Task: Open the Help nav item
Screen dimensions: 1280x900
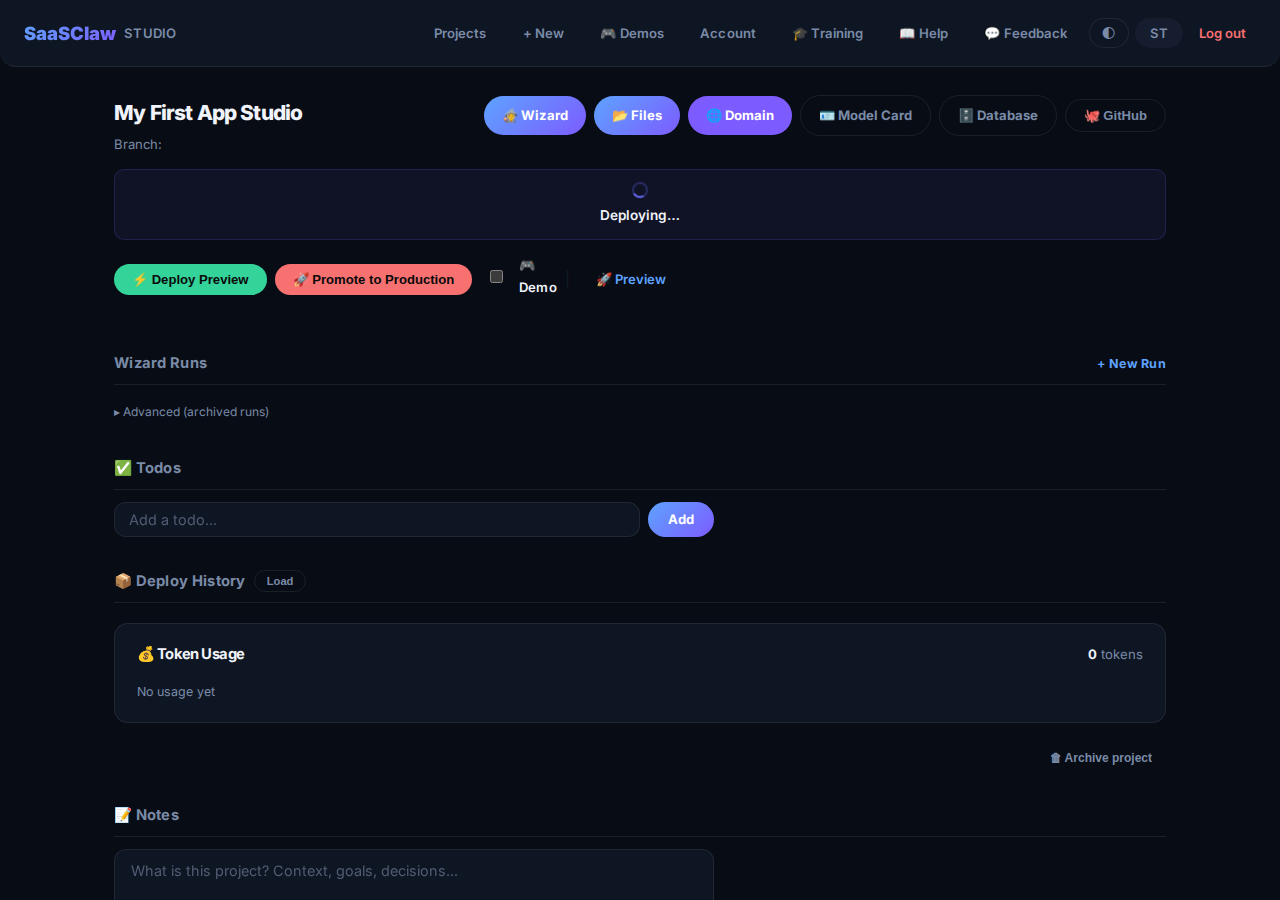Action: tap(923, 33)
